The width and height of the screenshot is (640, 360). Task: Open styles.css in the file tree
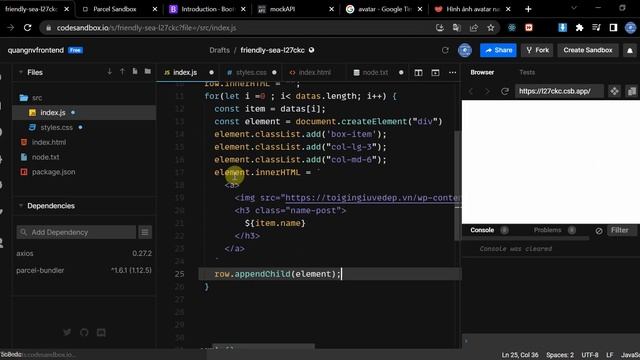(x=84, y=127)
